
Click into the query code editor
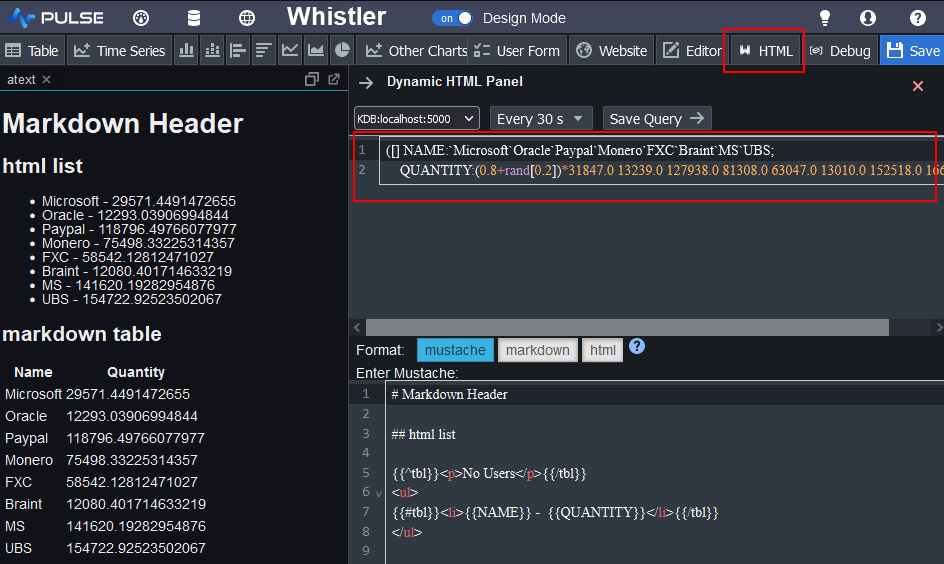[x=661, y=161]
